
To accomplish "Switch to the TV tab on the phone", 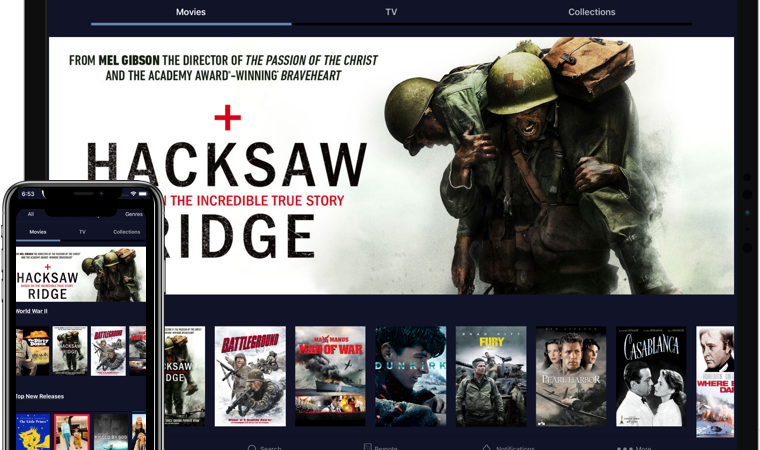I will tap(82, 232).
